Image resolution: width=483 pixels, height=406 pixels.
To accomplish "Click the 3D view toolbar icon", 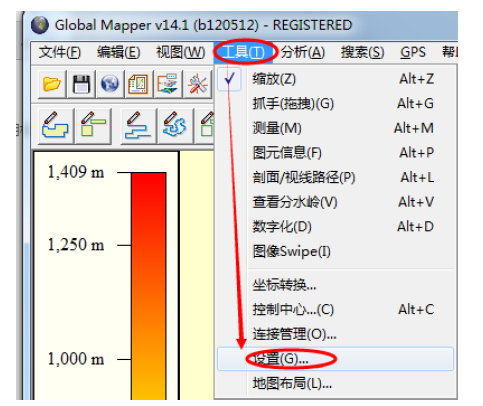I will click(x=168, y=84).
